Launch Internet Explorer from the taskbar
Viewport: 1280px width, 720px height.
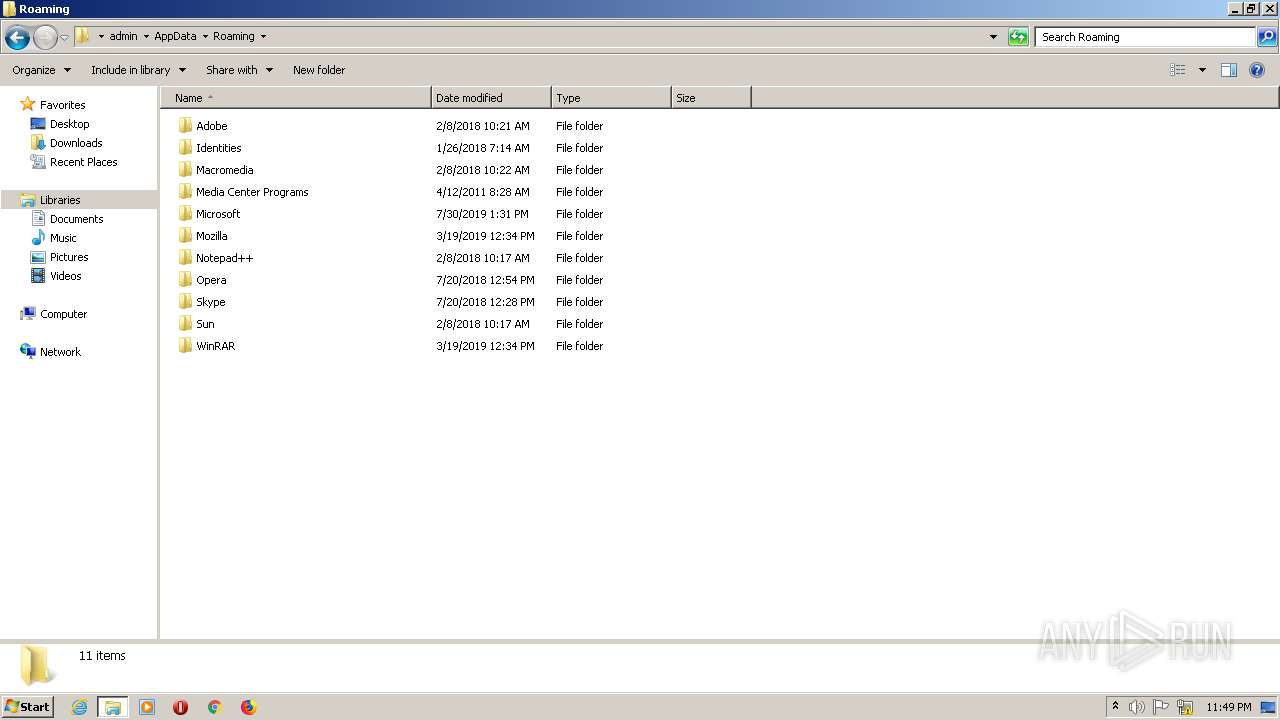coord(79,707)
